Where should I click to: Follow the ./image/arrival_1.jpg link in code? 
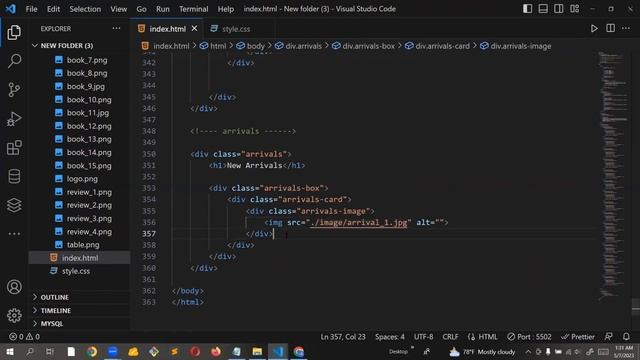[x=359, y=222]
